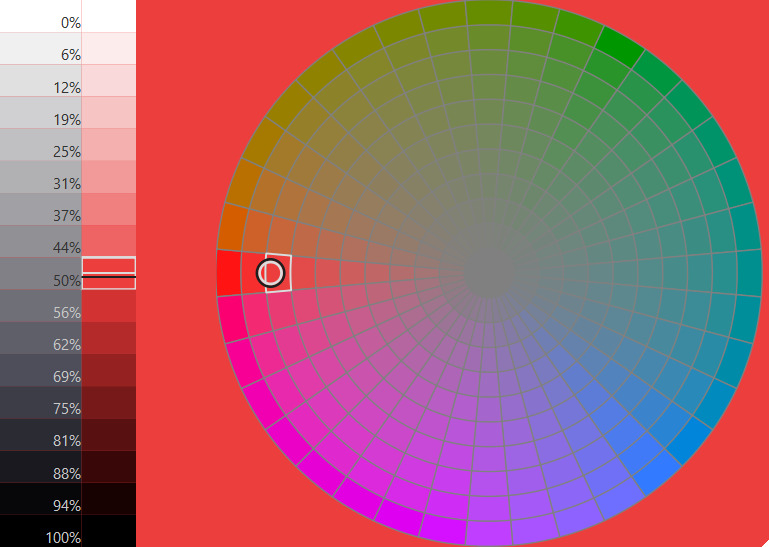Pick the 25% gray swatch

(x=40, y=147)
